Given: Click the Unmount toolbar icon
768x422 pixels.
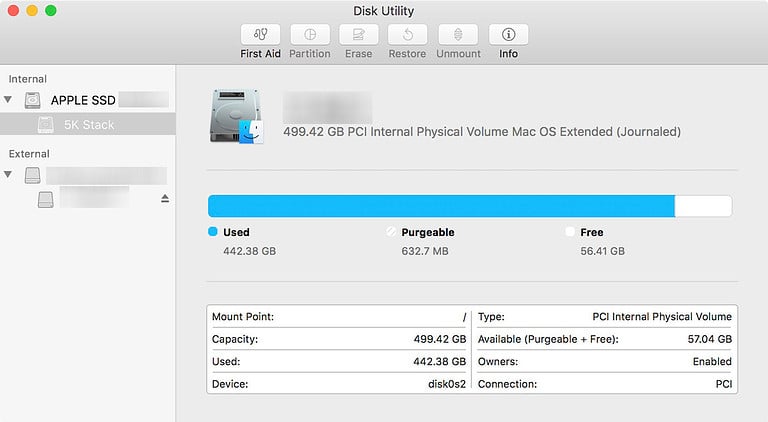Looking at the screenshot, I should coord(458,34).
